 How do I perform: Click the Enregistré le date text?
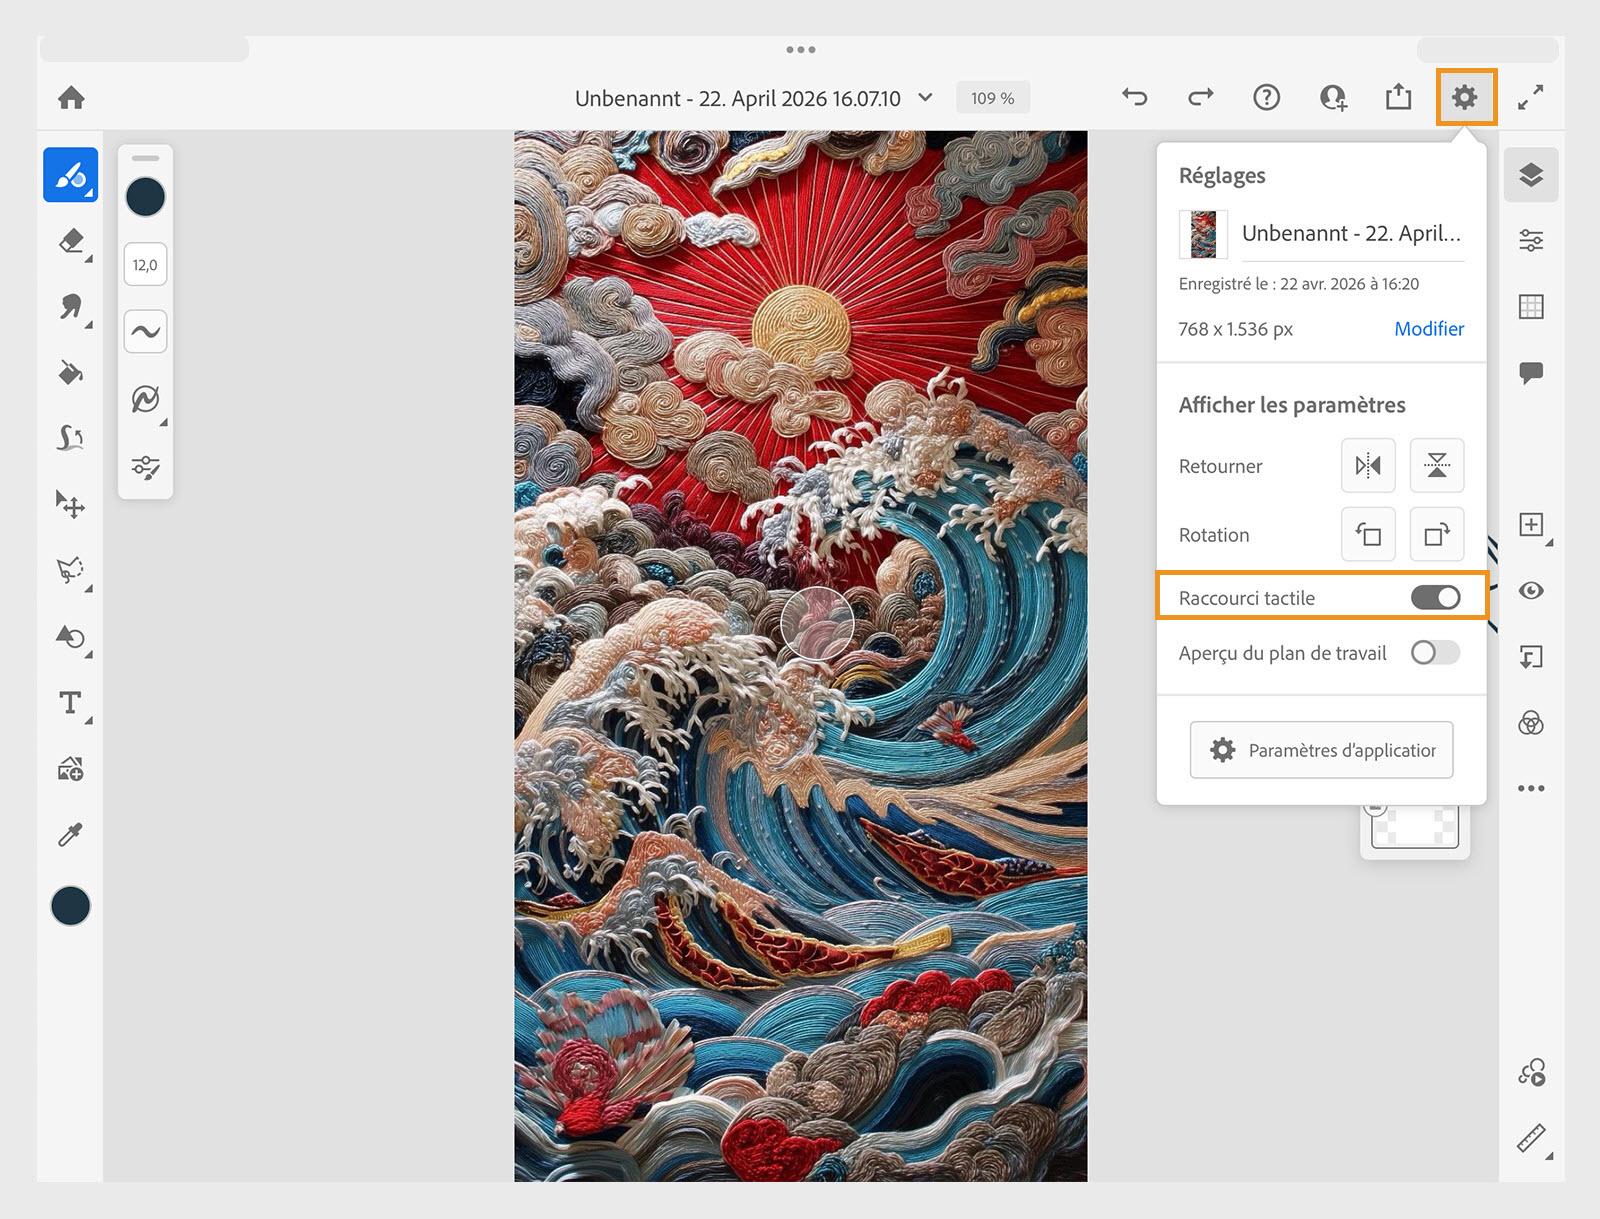[1299, 284]
